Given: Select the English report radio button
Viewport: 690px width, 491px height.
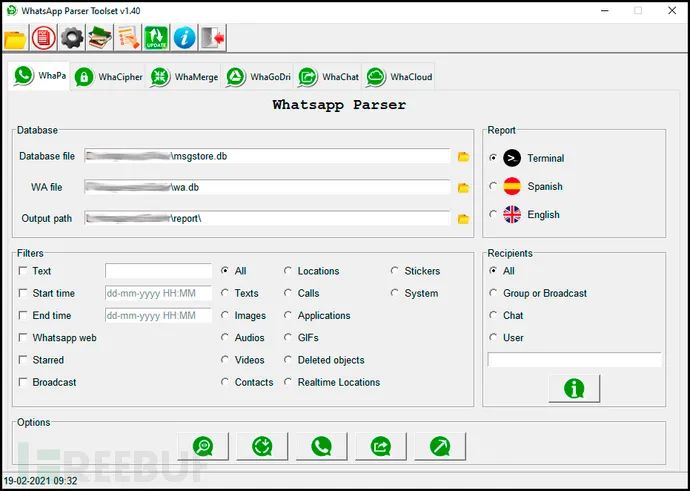Looking at the screenshot, I should click(x=493, y=214).
